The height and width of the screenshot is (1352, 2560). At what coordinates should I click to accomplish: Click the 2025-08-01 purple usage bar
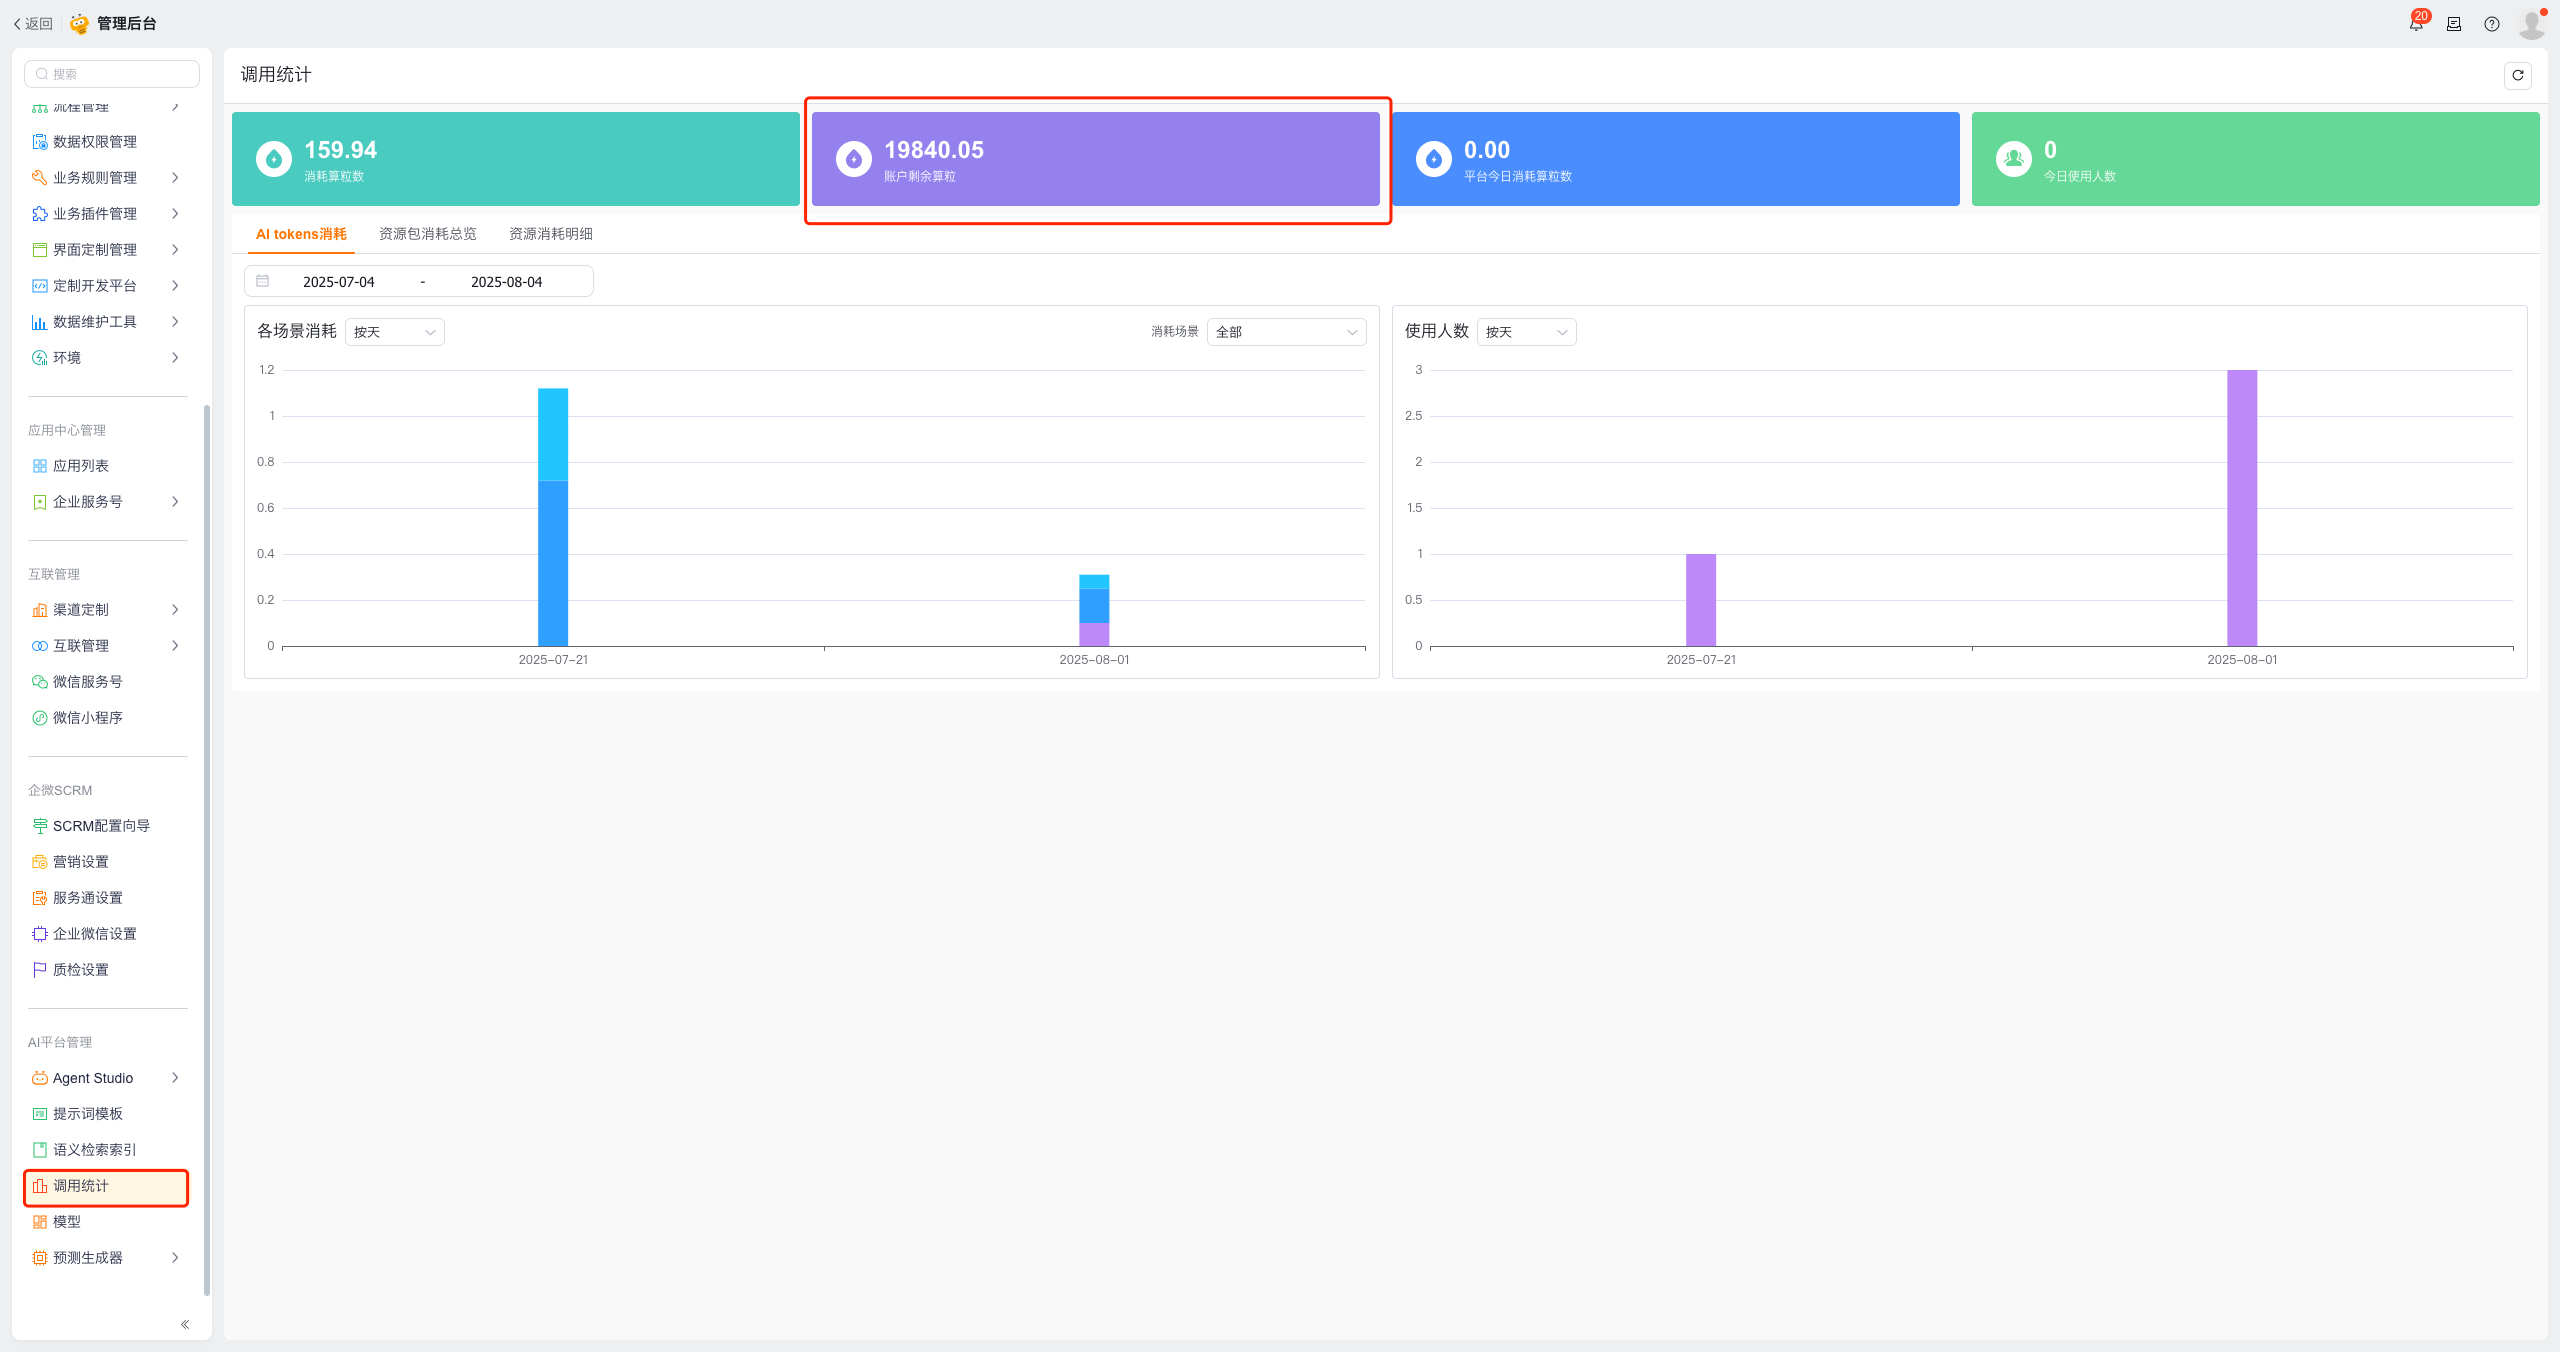coord(2241,508)
